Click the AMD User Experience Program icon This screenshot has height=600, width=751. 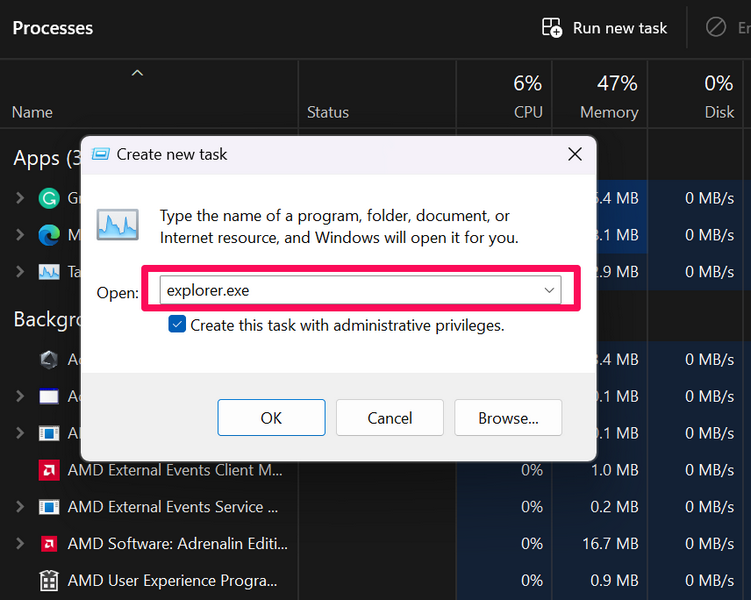[x=48, y=581]
